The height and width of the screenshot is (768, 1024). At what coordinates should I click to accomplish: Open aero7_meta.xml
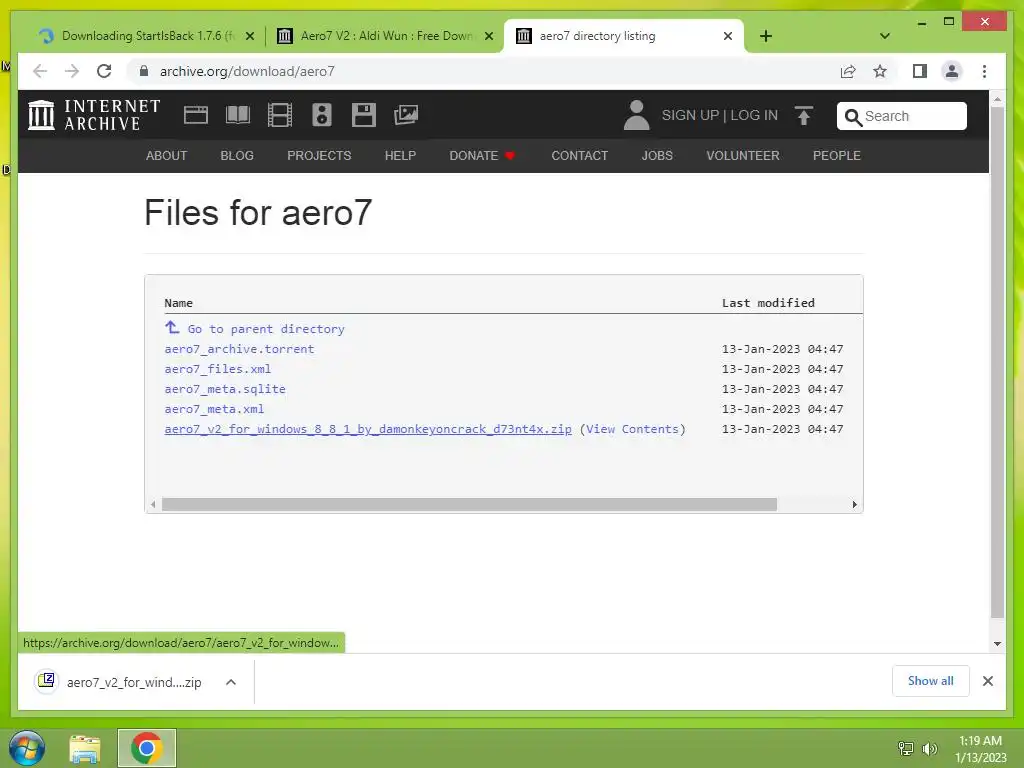click(214, 409)
